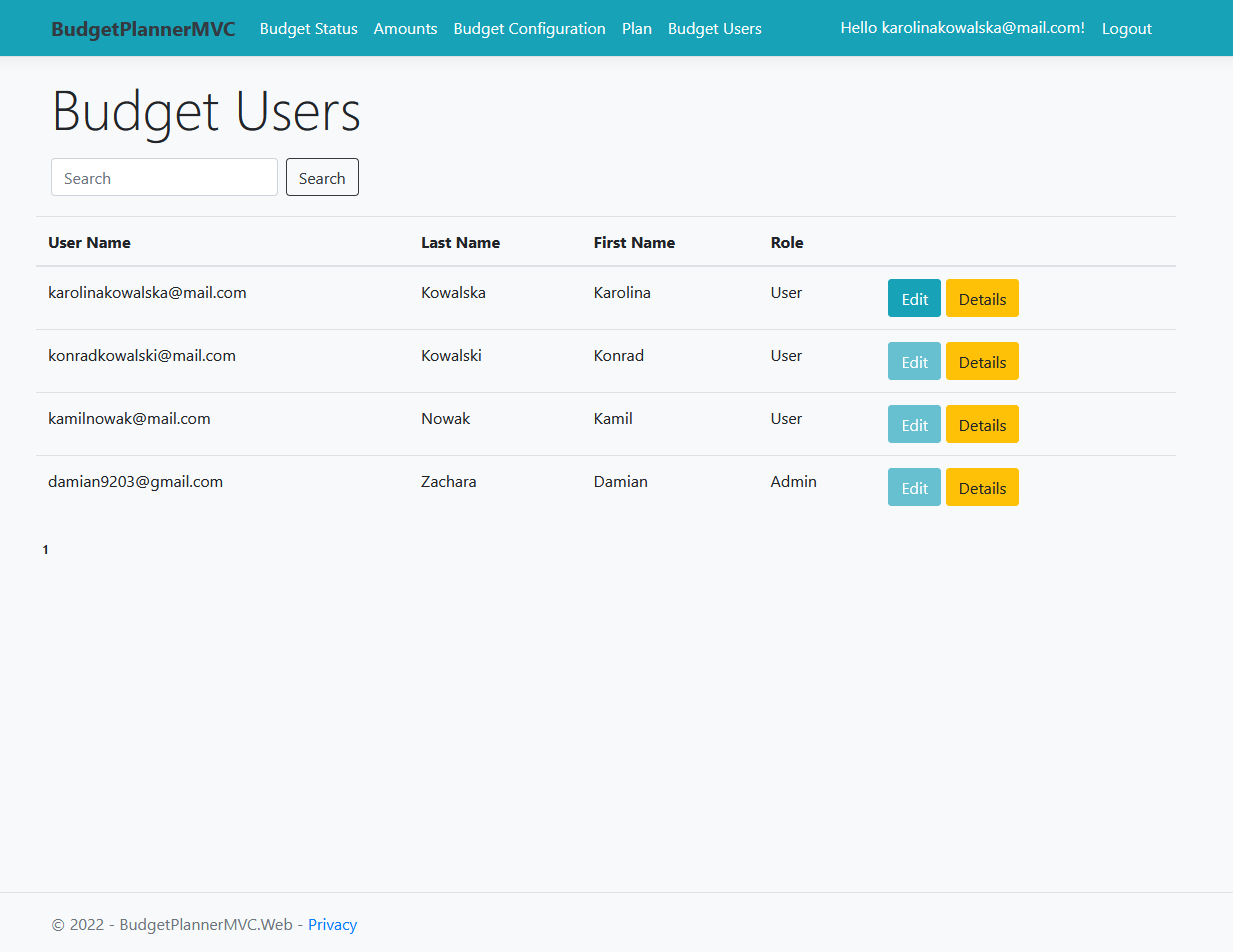View Details for kamilnowak@mail.com
Image resolution: width=1233 pixels, height=952 pixels.
tap(982, 424)
